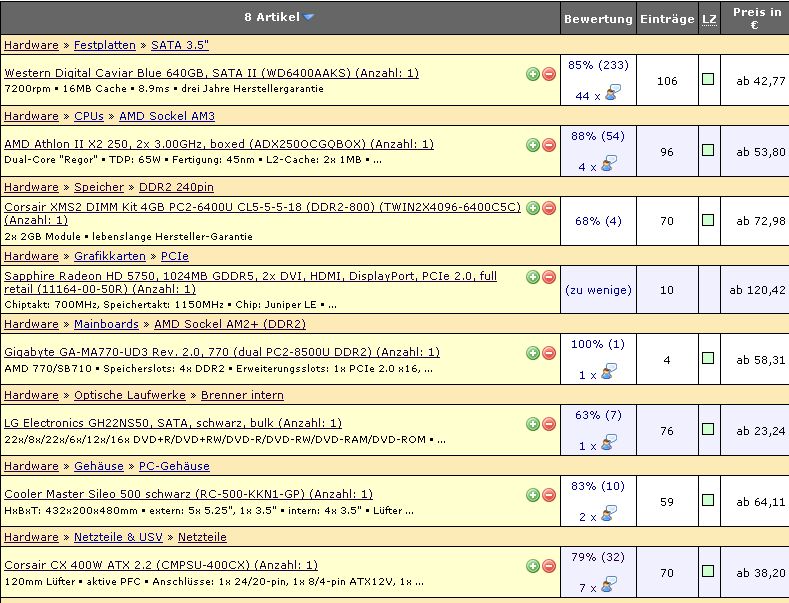The width and height of the screenshot is (789, 603).
Task: Decrease quantity of Corsair CX 400W
Action: pos(549,566)
